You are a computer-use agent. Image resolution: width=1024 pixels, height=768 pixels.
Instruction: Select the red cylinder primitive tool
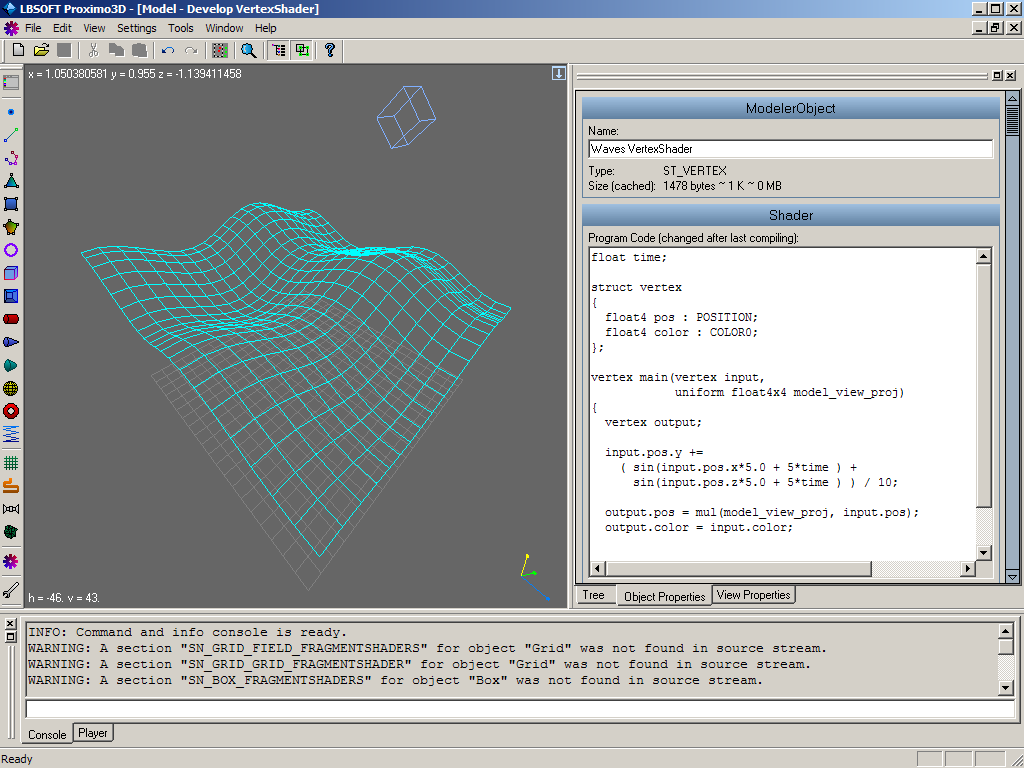click(x=11, y=319)
